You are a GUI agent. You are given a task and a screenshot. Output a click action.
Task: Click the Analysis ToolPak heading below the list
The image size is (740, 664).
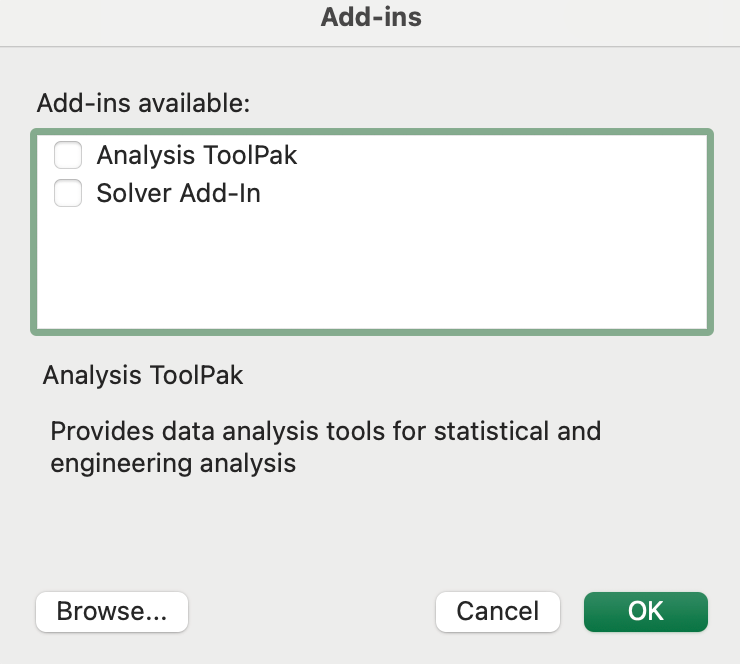[143, 376]
